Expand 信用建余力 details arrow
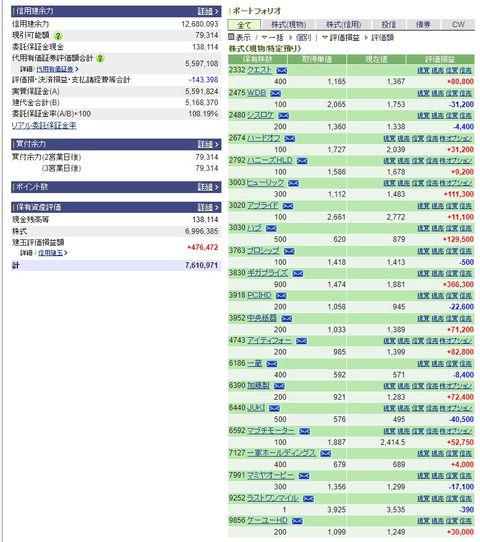 209,11
